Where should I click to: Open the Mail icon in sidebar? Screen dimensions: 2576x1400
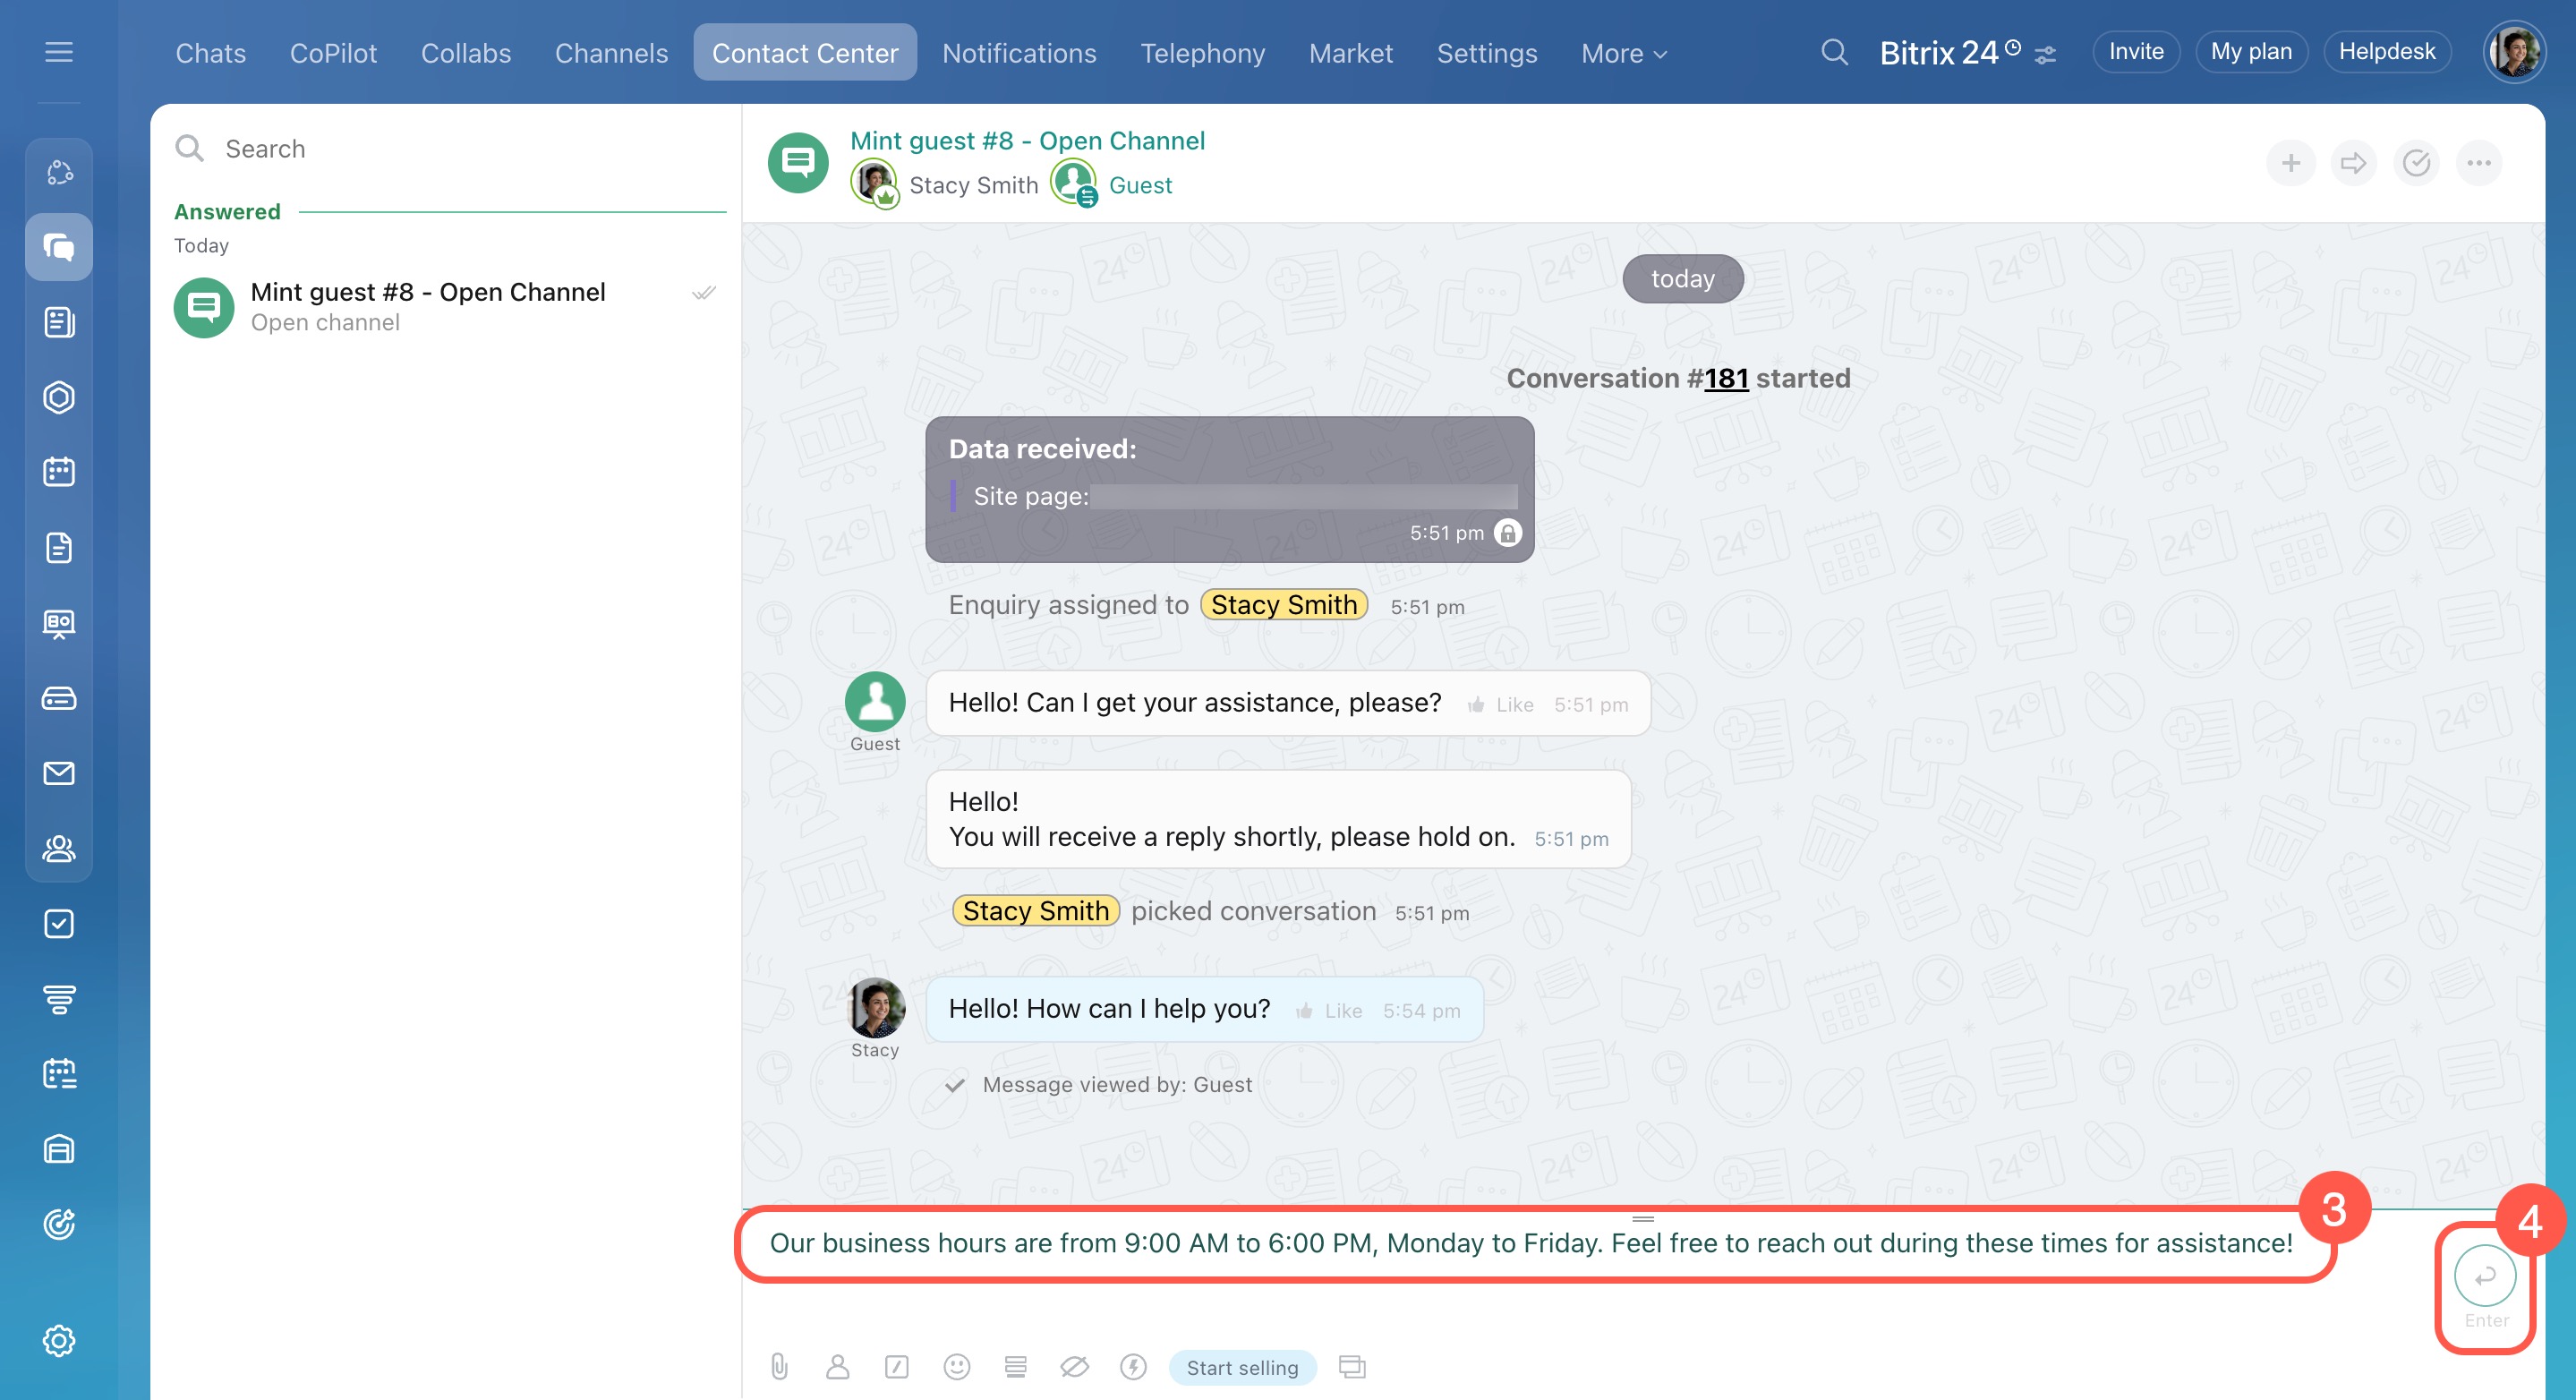(59, 773)
